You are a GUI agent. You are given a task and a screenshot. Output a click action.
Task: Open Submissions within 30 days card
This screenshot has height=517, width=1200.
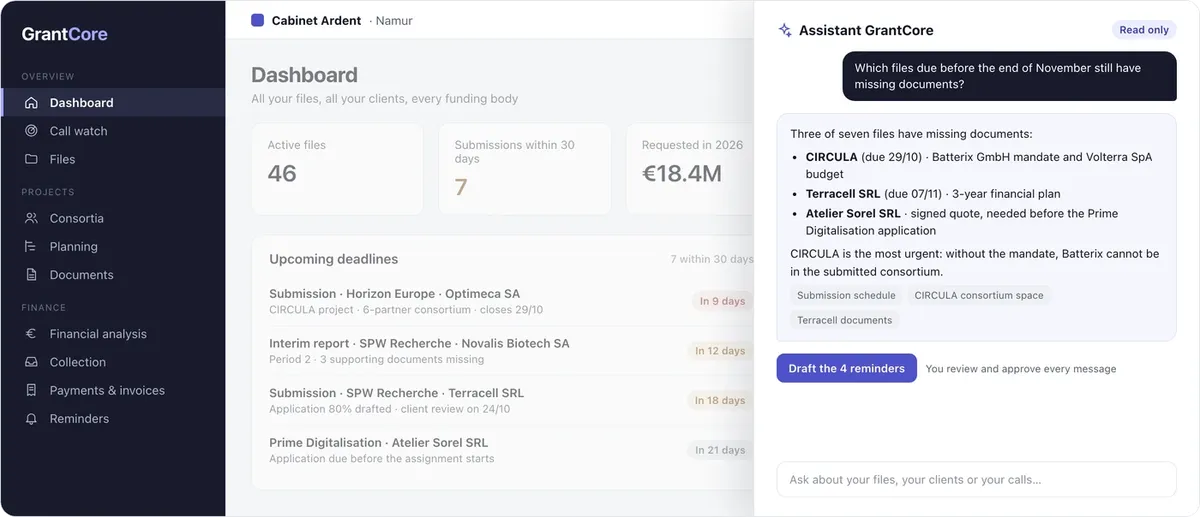pos(524,169)
